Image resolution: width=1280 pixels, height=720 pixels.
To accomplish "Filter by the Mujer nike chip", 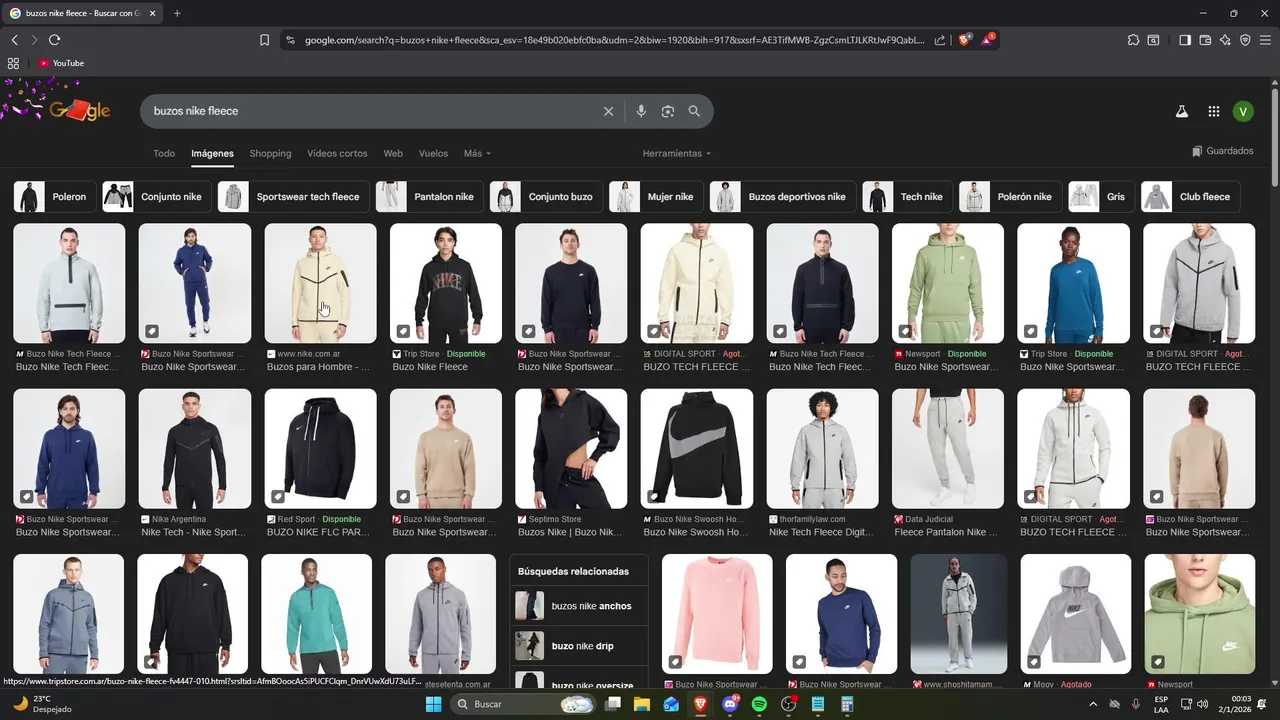I will (656, 197).
